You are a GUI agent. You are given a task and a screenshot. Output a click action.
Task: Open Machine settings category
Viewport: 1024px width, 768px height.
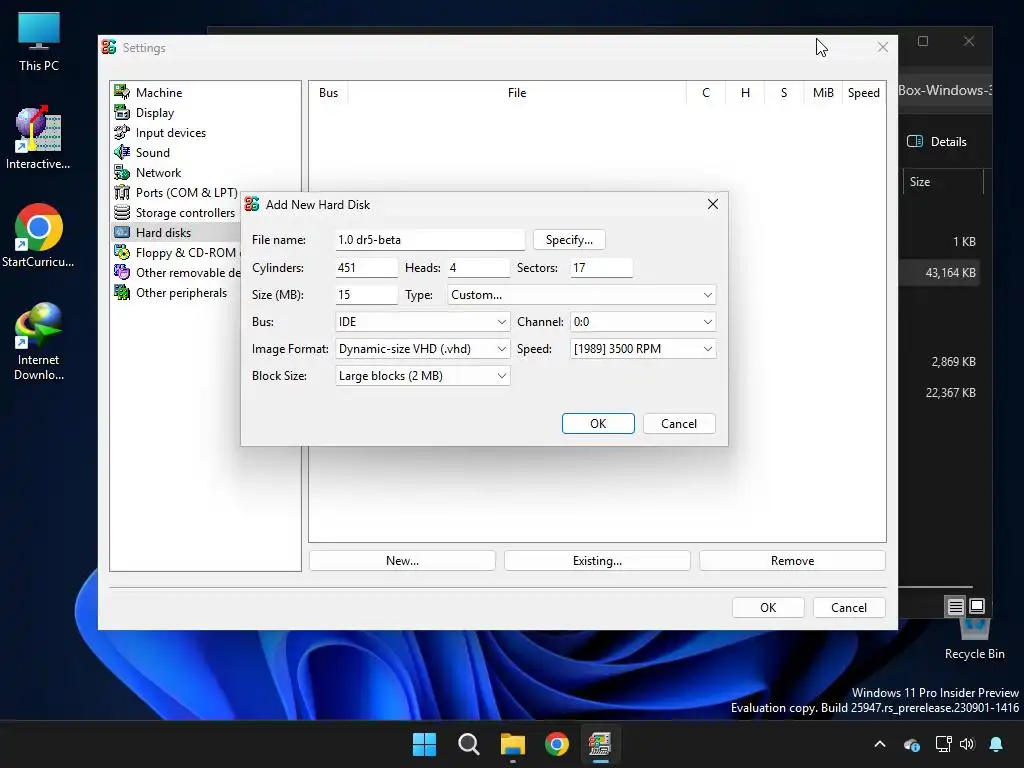159,93
